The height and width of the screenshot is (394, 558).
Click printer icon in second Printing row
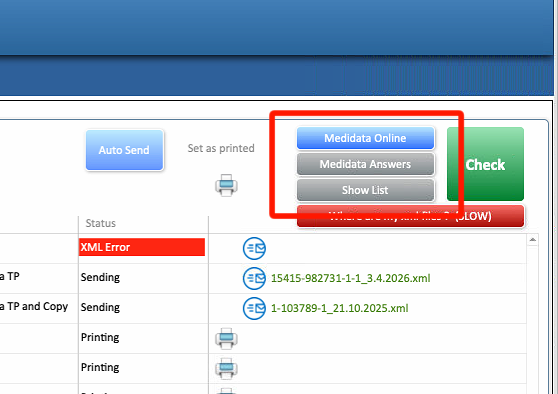(226, 368)
